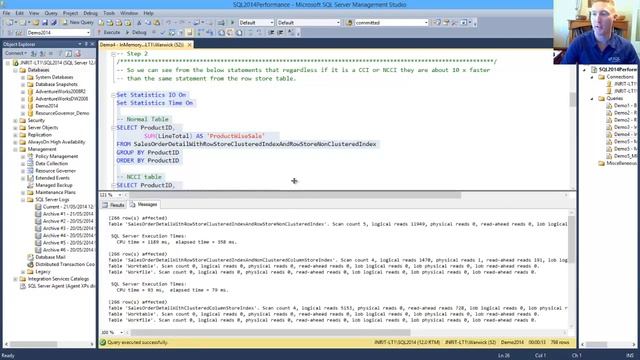This screenshot has height=360, width=640.
Task: Click the Messages pane horizontal scrollbar
Action: pos(270,332)
